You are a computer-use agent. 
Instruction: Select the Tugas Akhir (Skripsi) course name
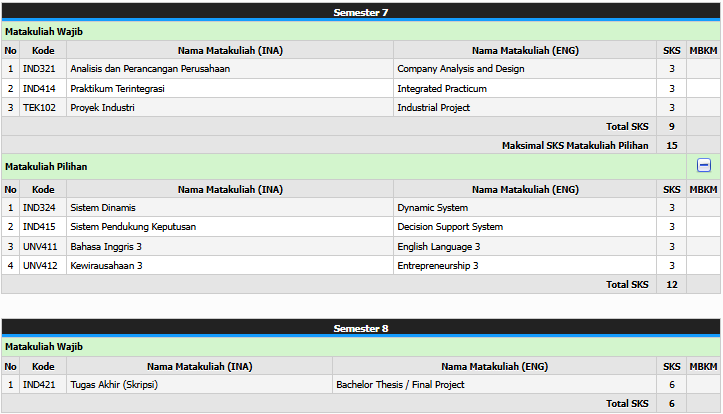114,384
